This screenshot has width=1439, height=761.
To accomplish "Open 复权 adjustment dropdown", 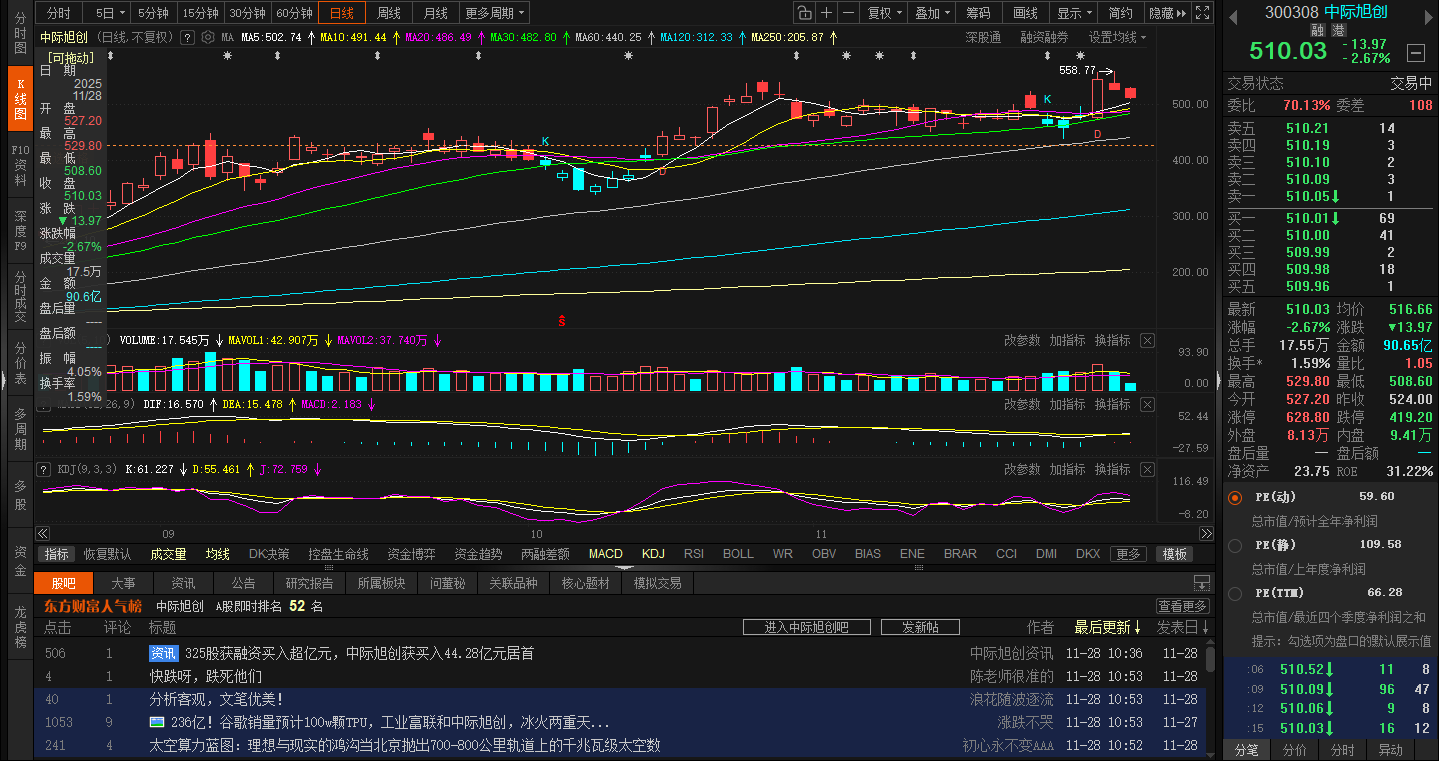I will coord(885,13).
